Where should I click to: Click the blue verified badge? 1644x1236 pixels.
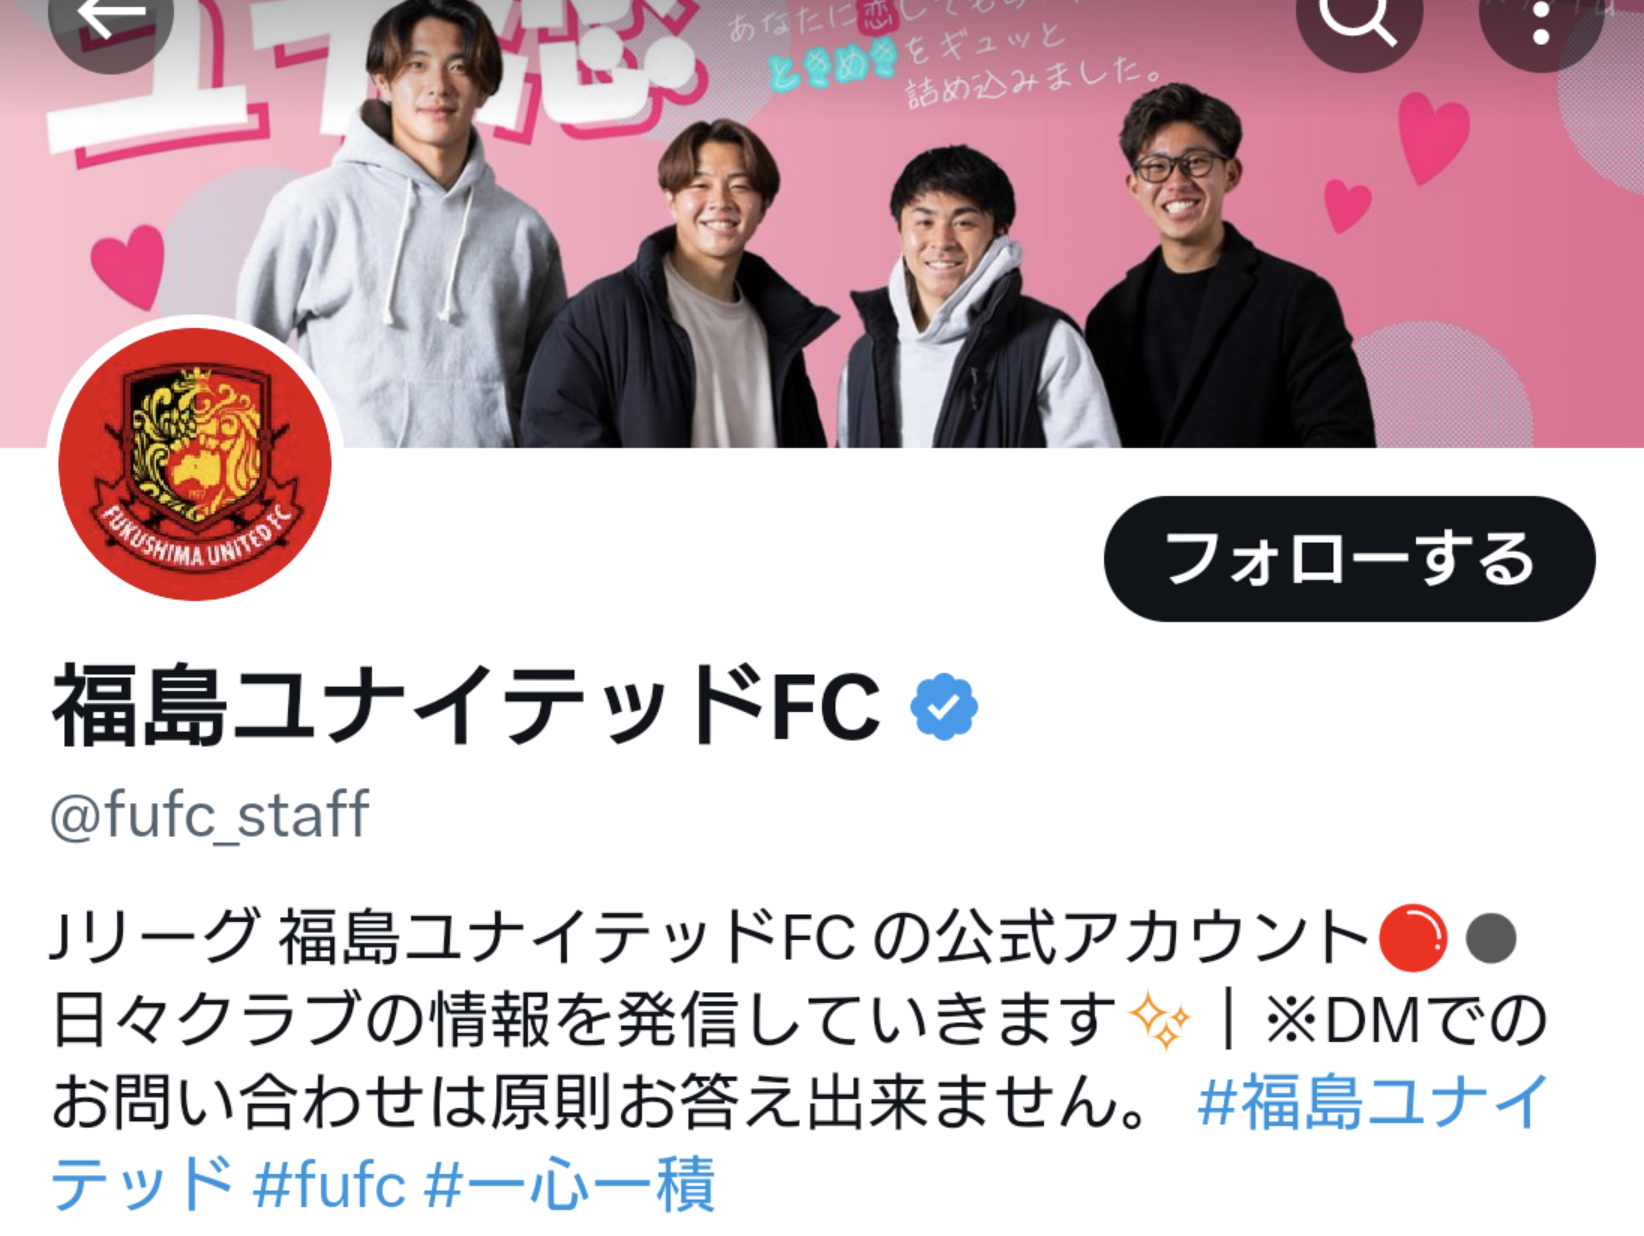tap(943, 707)
